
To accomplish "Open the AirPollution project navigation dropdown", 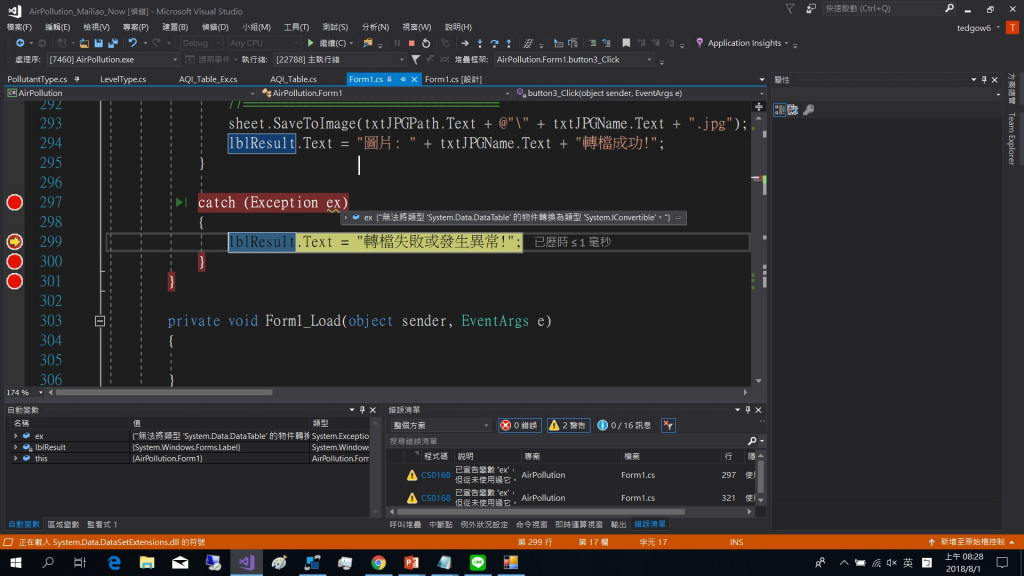I will [131, 93].
